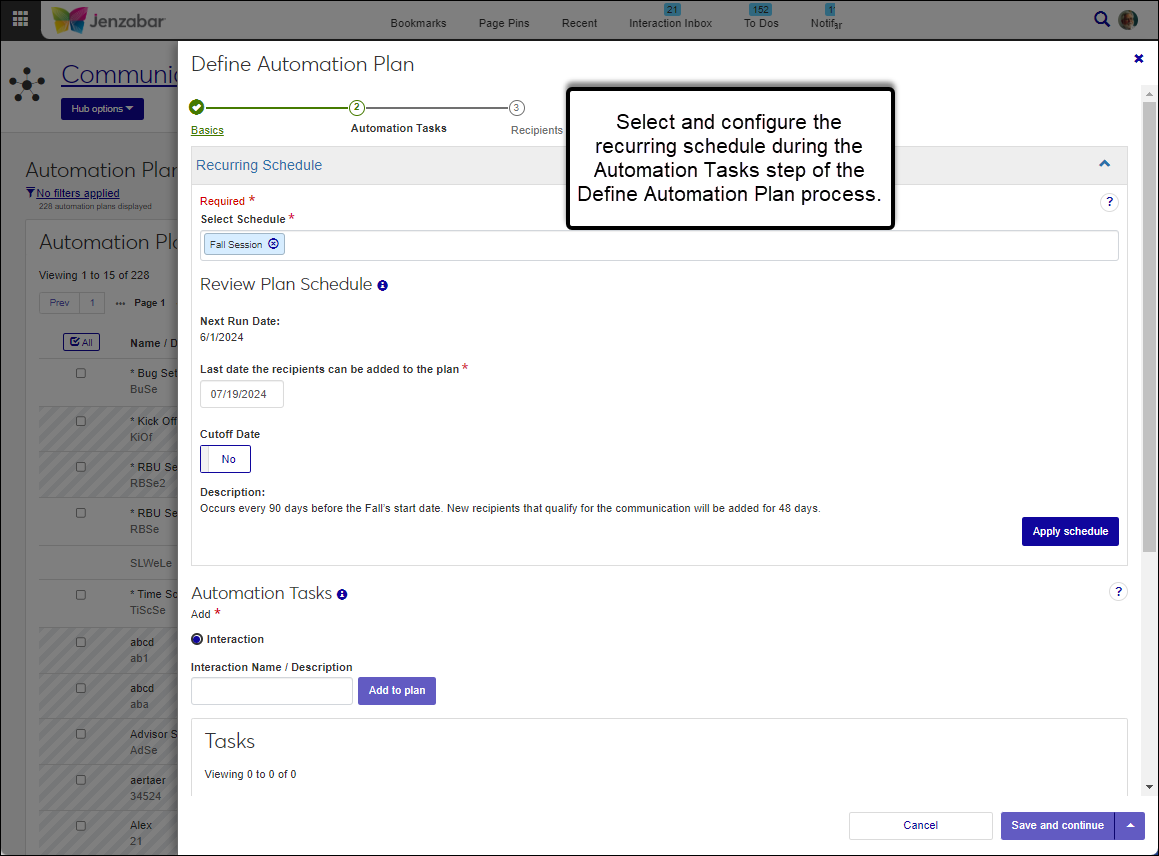Click the Interaction Name / Description field
The width and height of the screenshot is (1159, 856).
tap(271, 691)
